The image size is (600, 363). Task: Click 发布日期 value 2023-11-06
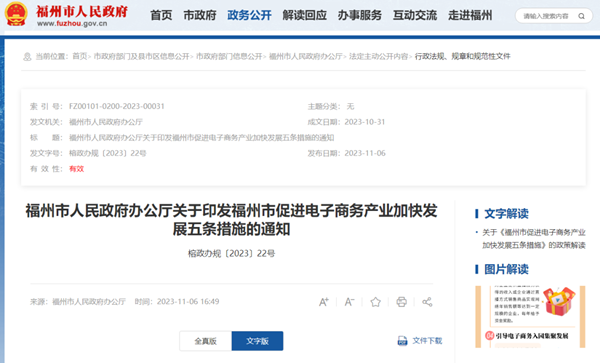point(365,153)
